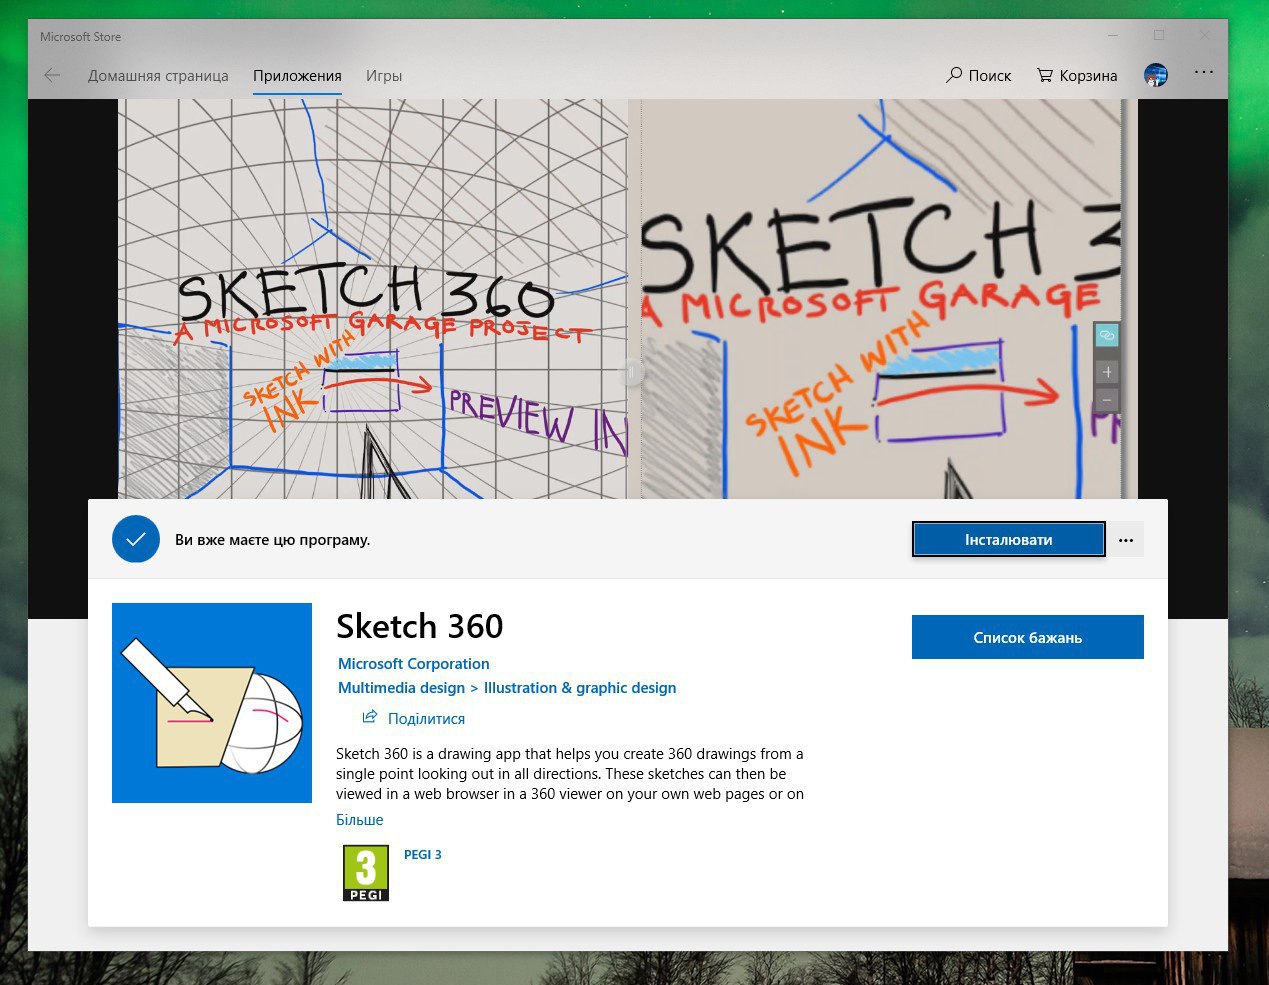The height and width of the screenshot is (985, 1269).
Task: Click the Інсталювати button
Action: (x=1008, y=540)
